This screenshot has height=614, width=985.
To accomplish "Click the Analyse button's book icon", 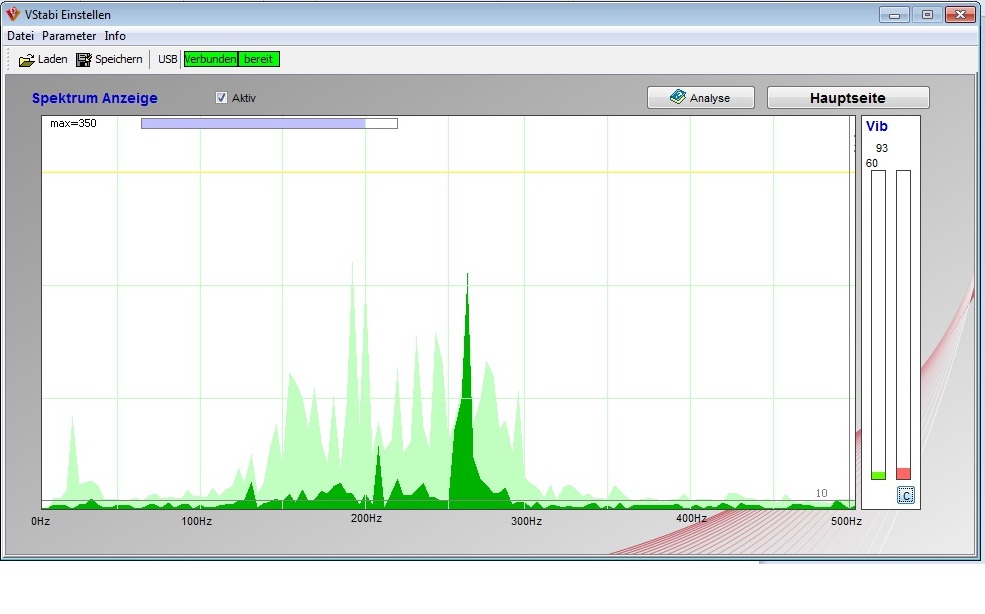I will (678, 98).
